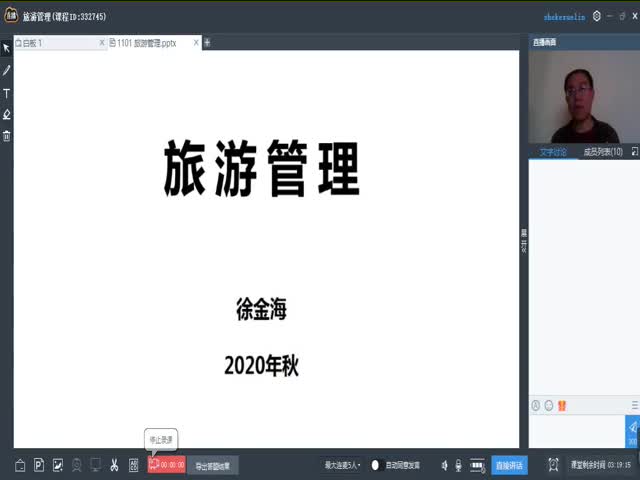The height and width of the screenshot is (480, 640).
Task: Select the pen drawing tool
Action: 6,70
